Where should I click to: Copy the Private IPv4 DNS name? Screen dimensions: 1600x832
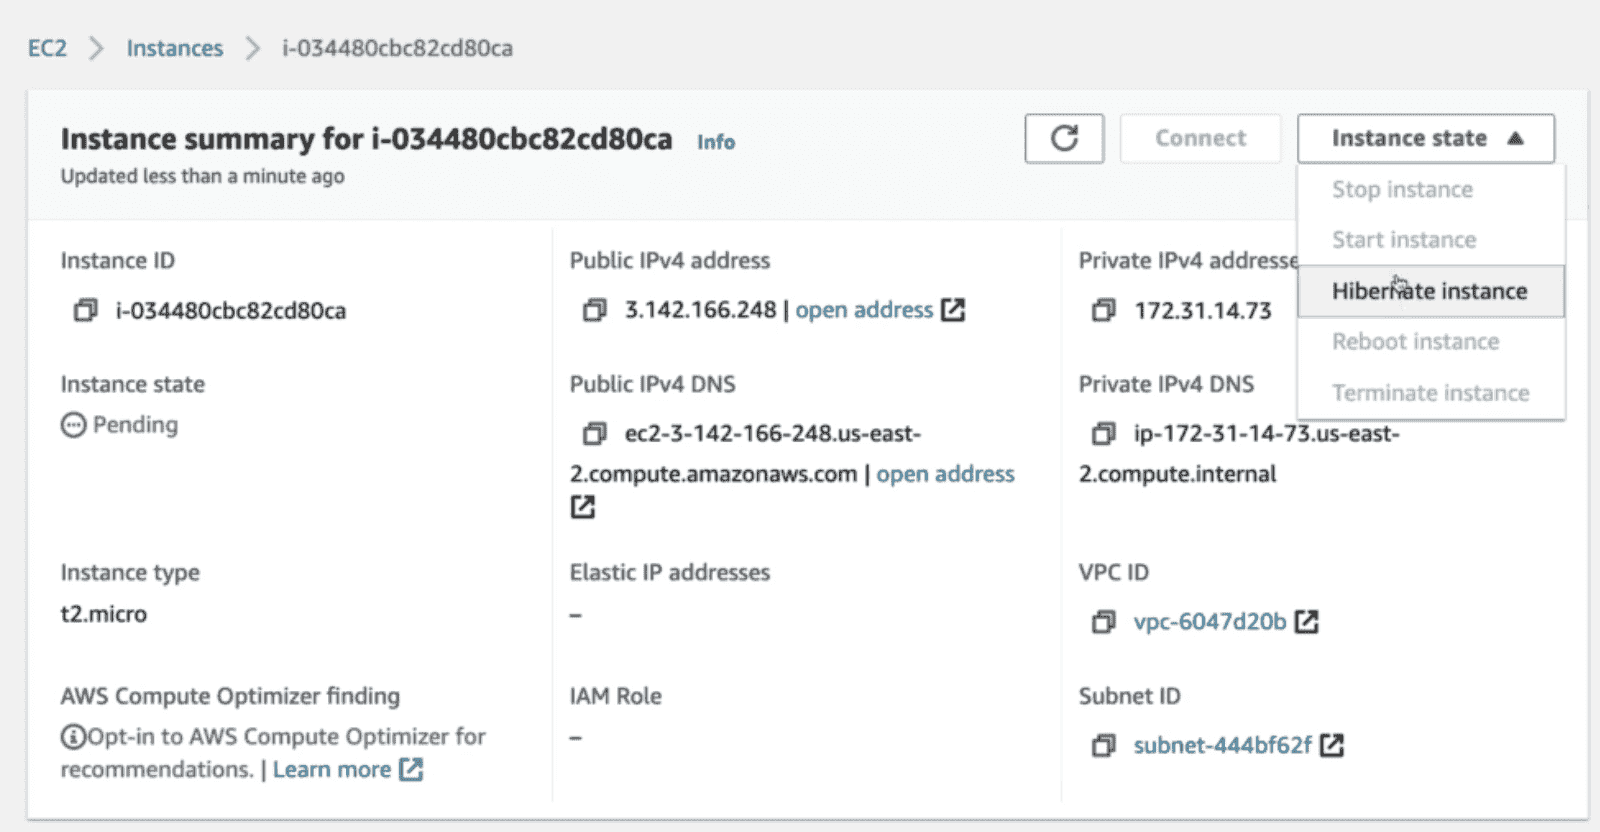pyautogui.click(x=1103, y=434)
